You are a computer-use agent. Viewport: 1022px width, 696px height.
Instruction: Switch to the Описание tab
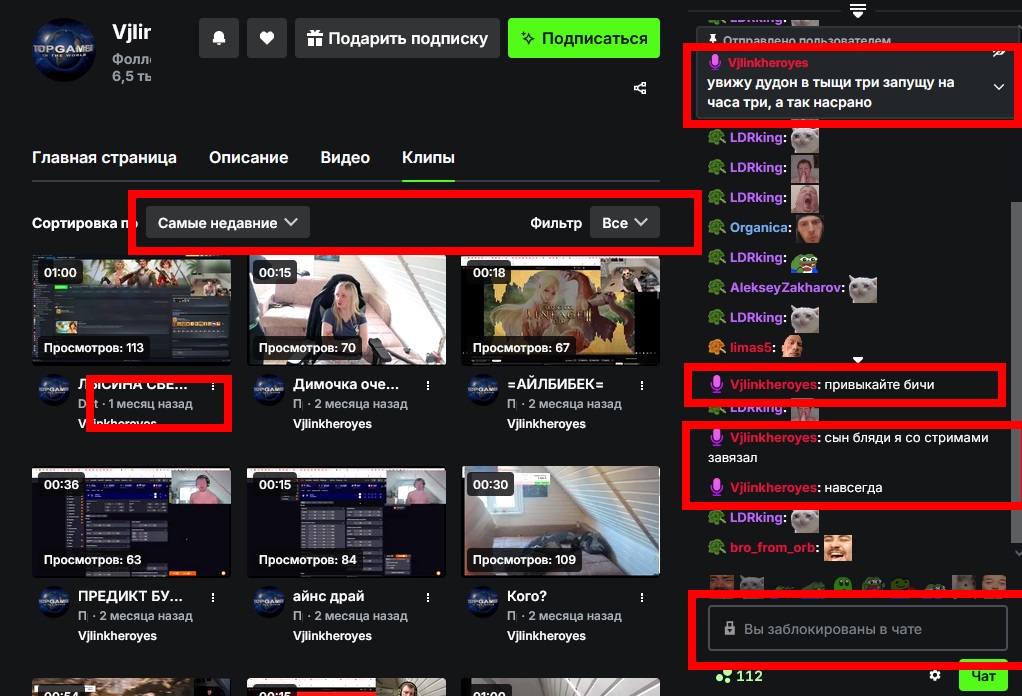[x=248, y=158]
